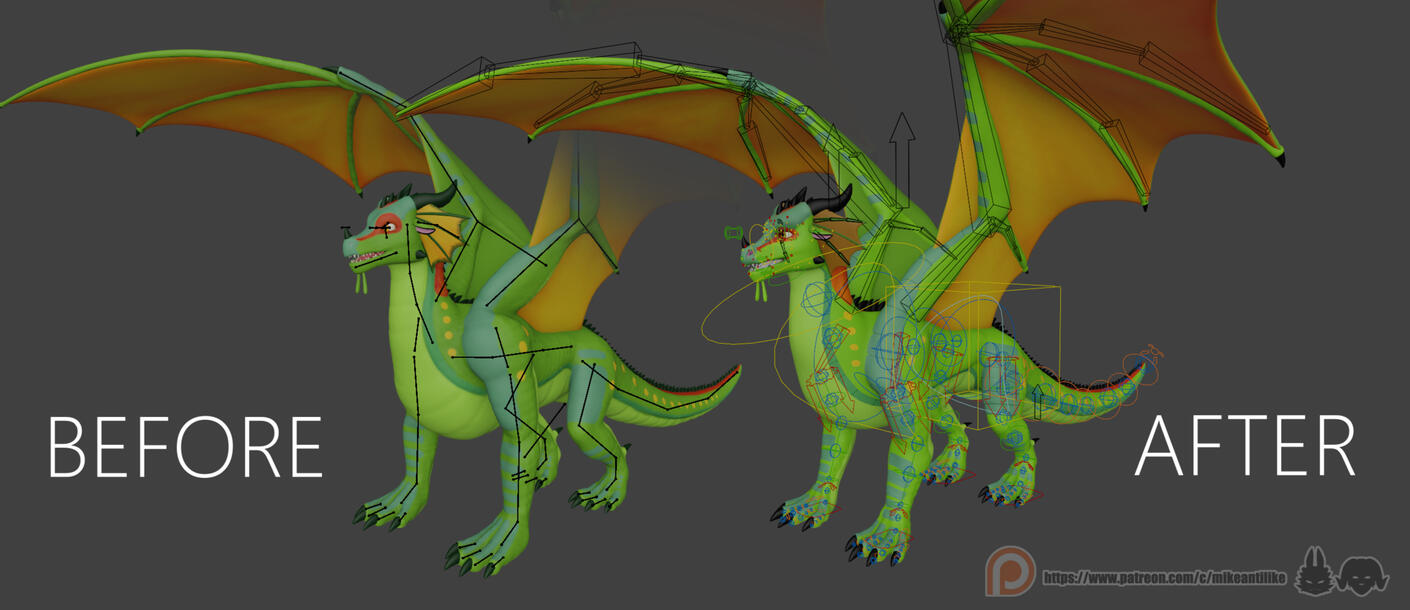Click the girl-with-pigtails head silhouette icon
Image resolution: width=1410 pixels, height=610 pixels.
tap(1364, 574)
